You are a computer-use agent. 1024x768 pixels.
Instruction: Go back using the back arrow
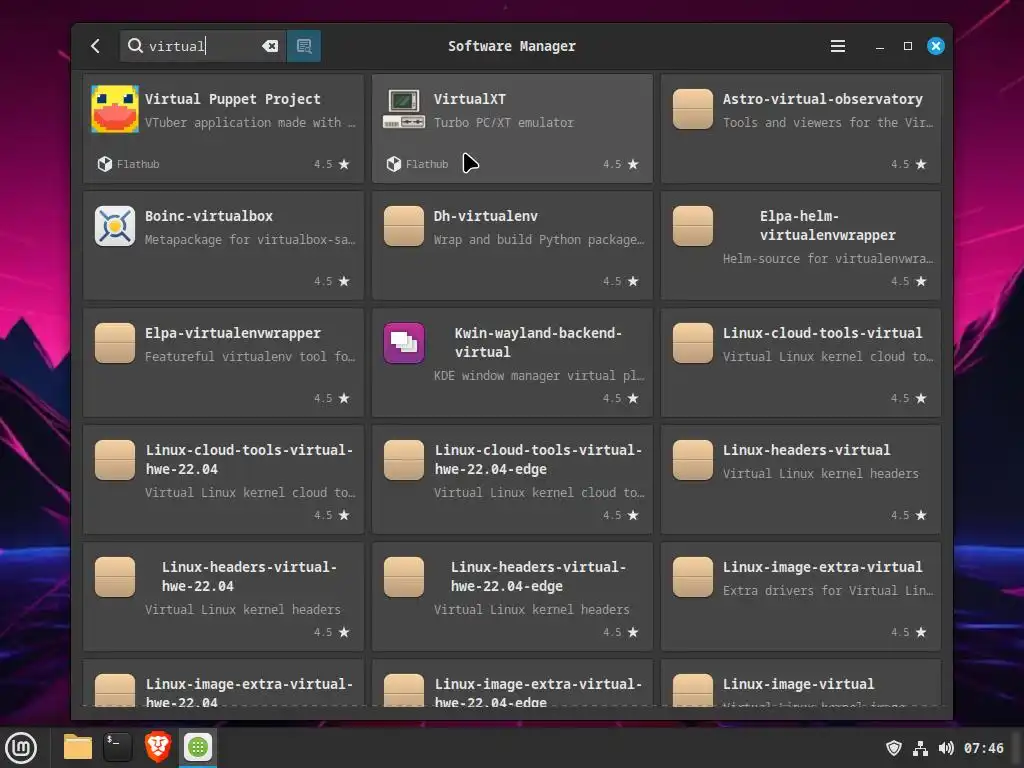tap(95, 46)
